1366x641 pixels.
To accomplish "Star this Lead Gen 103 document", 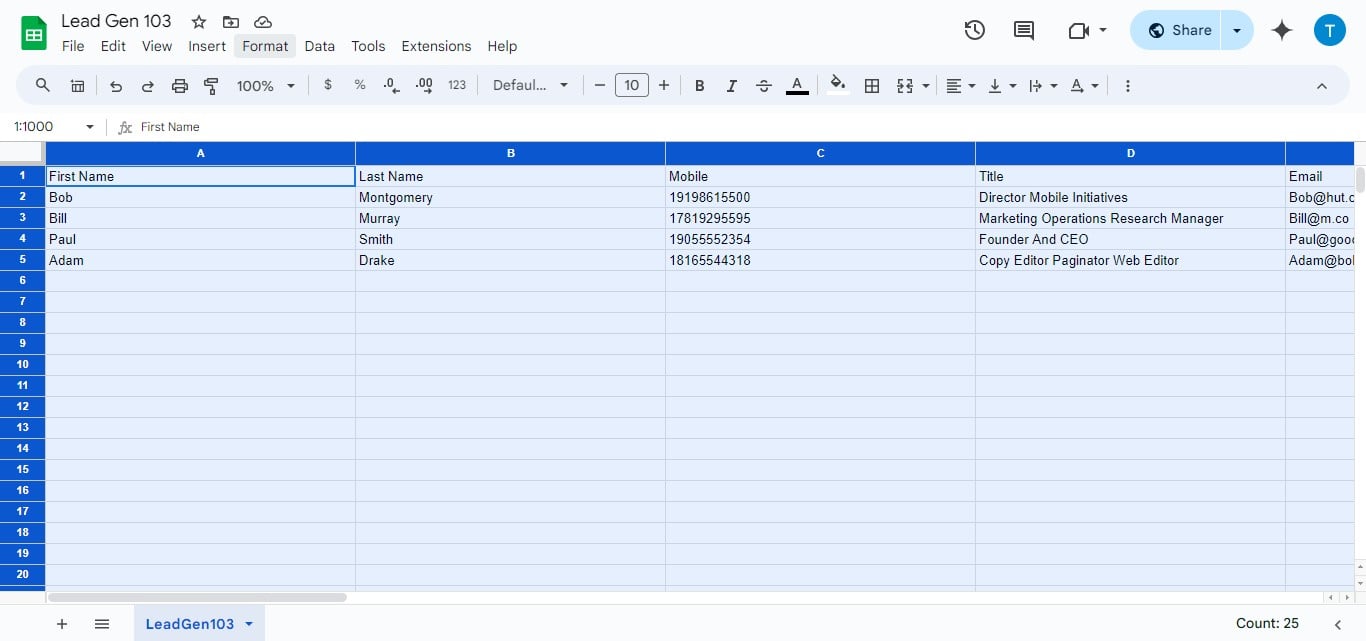I will point(199,22).
